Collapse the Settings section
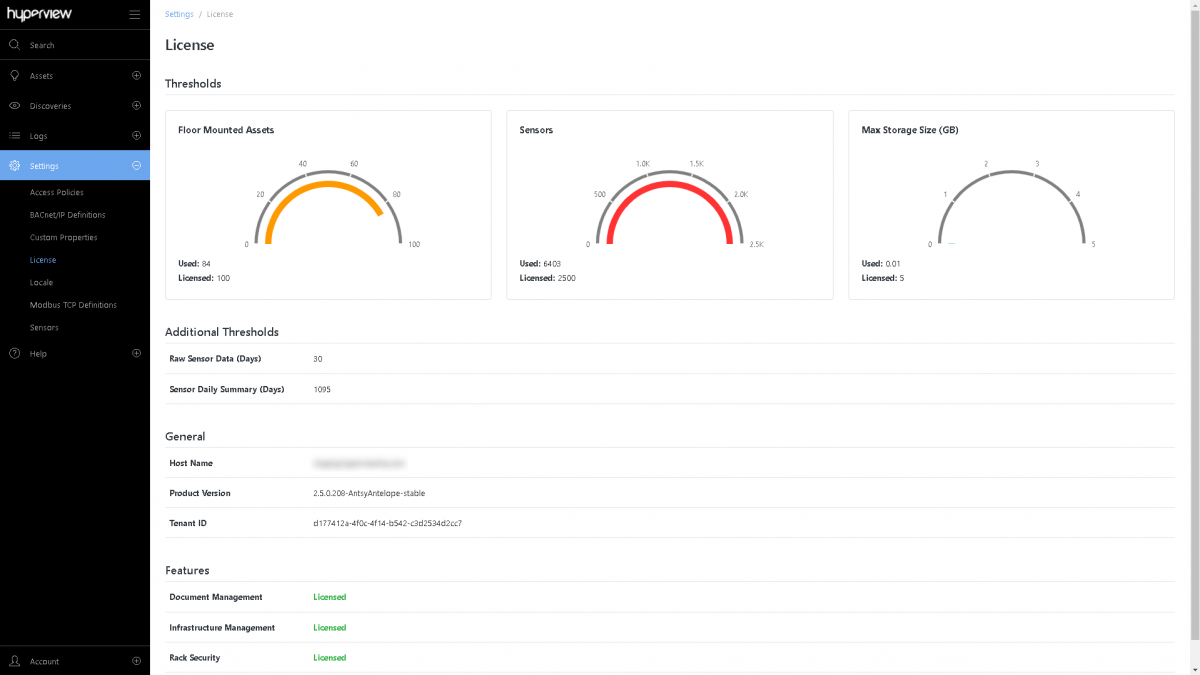This screenshot has height=675, width=1200. click(136, 165)
